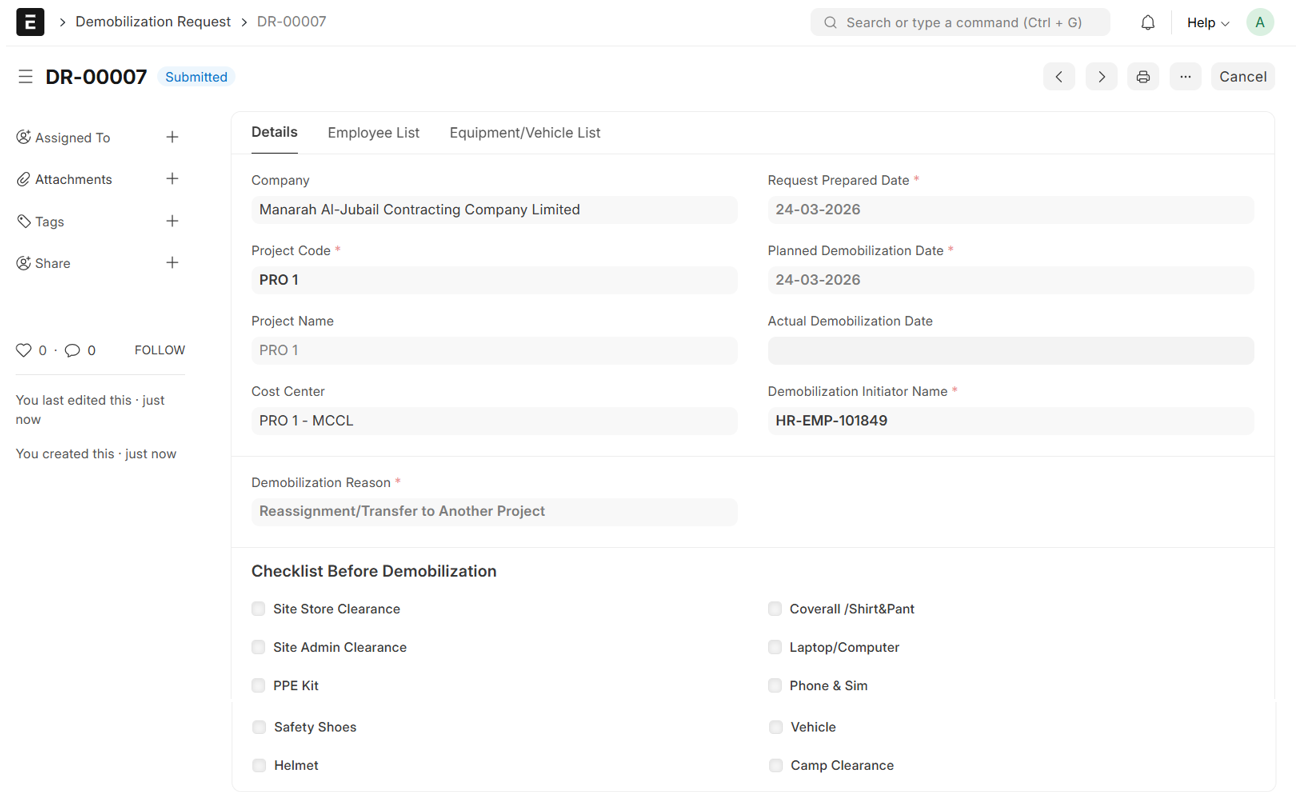Toggle the sidebar hamburger icon
The height and width of the screenshot is (792, 1300).
25,77
